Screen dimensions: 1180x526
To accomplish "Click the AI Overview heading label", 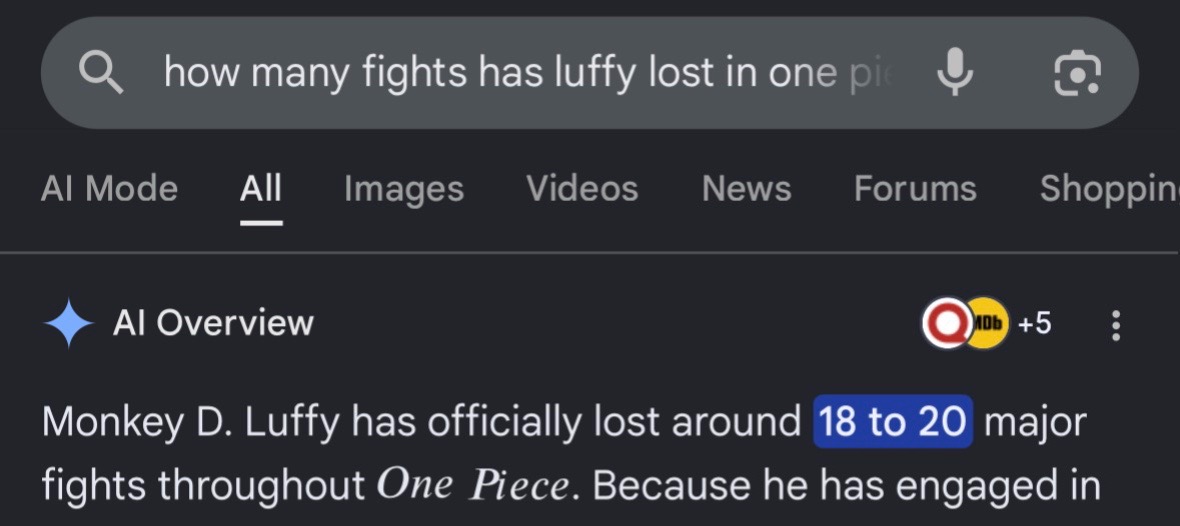I will tap(213, 324).
